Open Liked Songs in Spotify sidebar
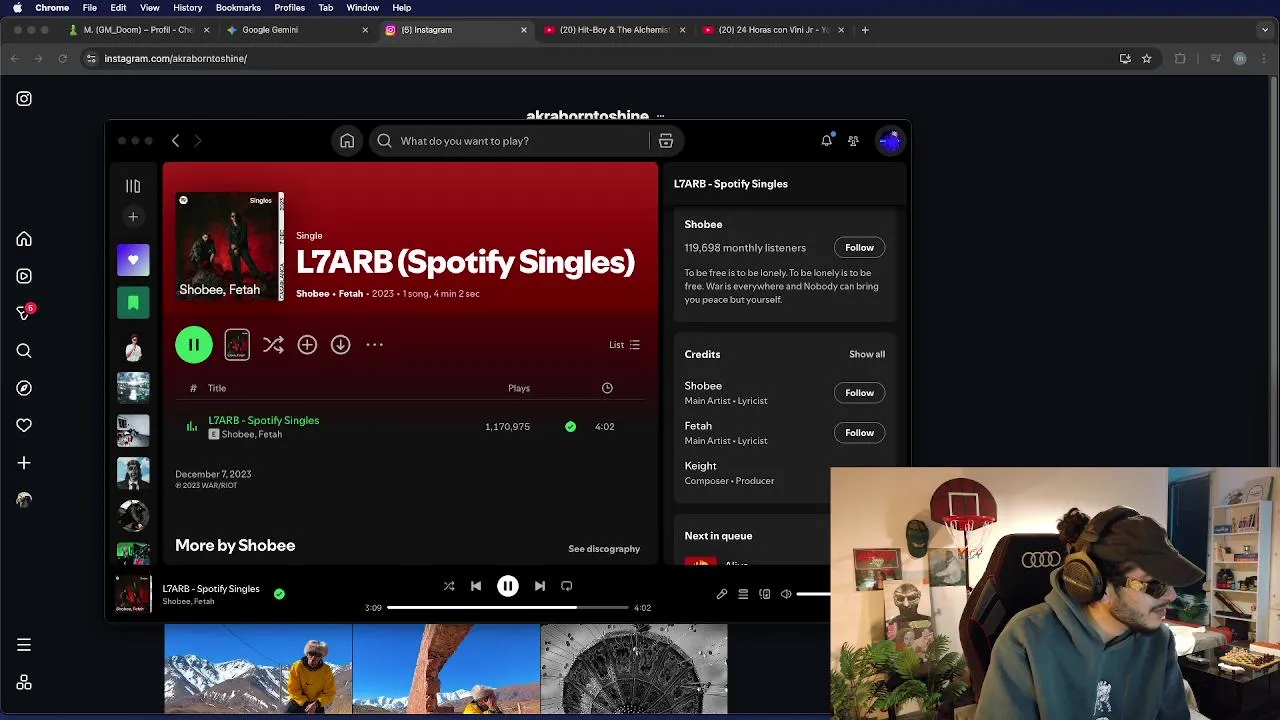 133,260
